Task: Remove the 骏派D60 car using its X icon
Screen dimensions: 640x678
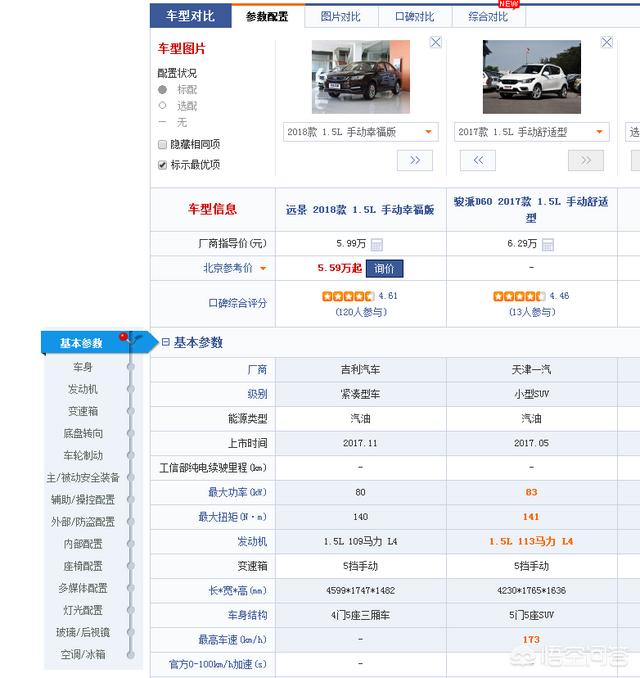Action: point(606,42)
